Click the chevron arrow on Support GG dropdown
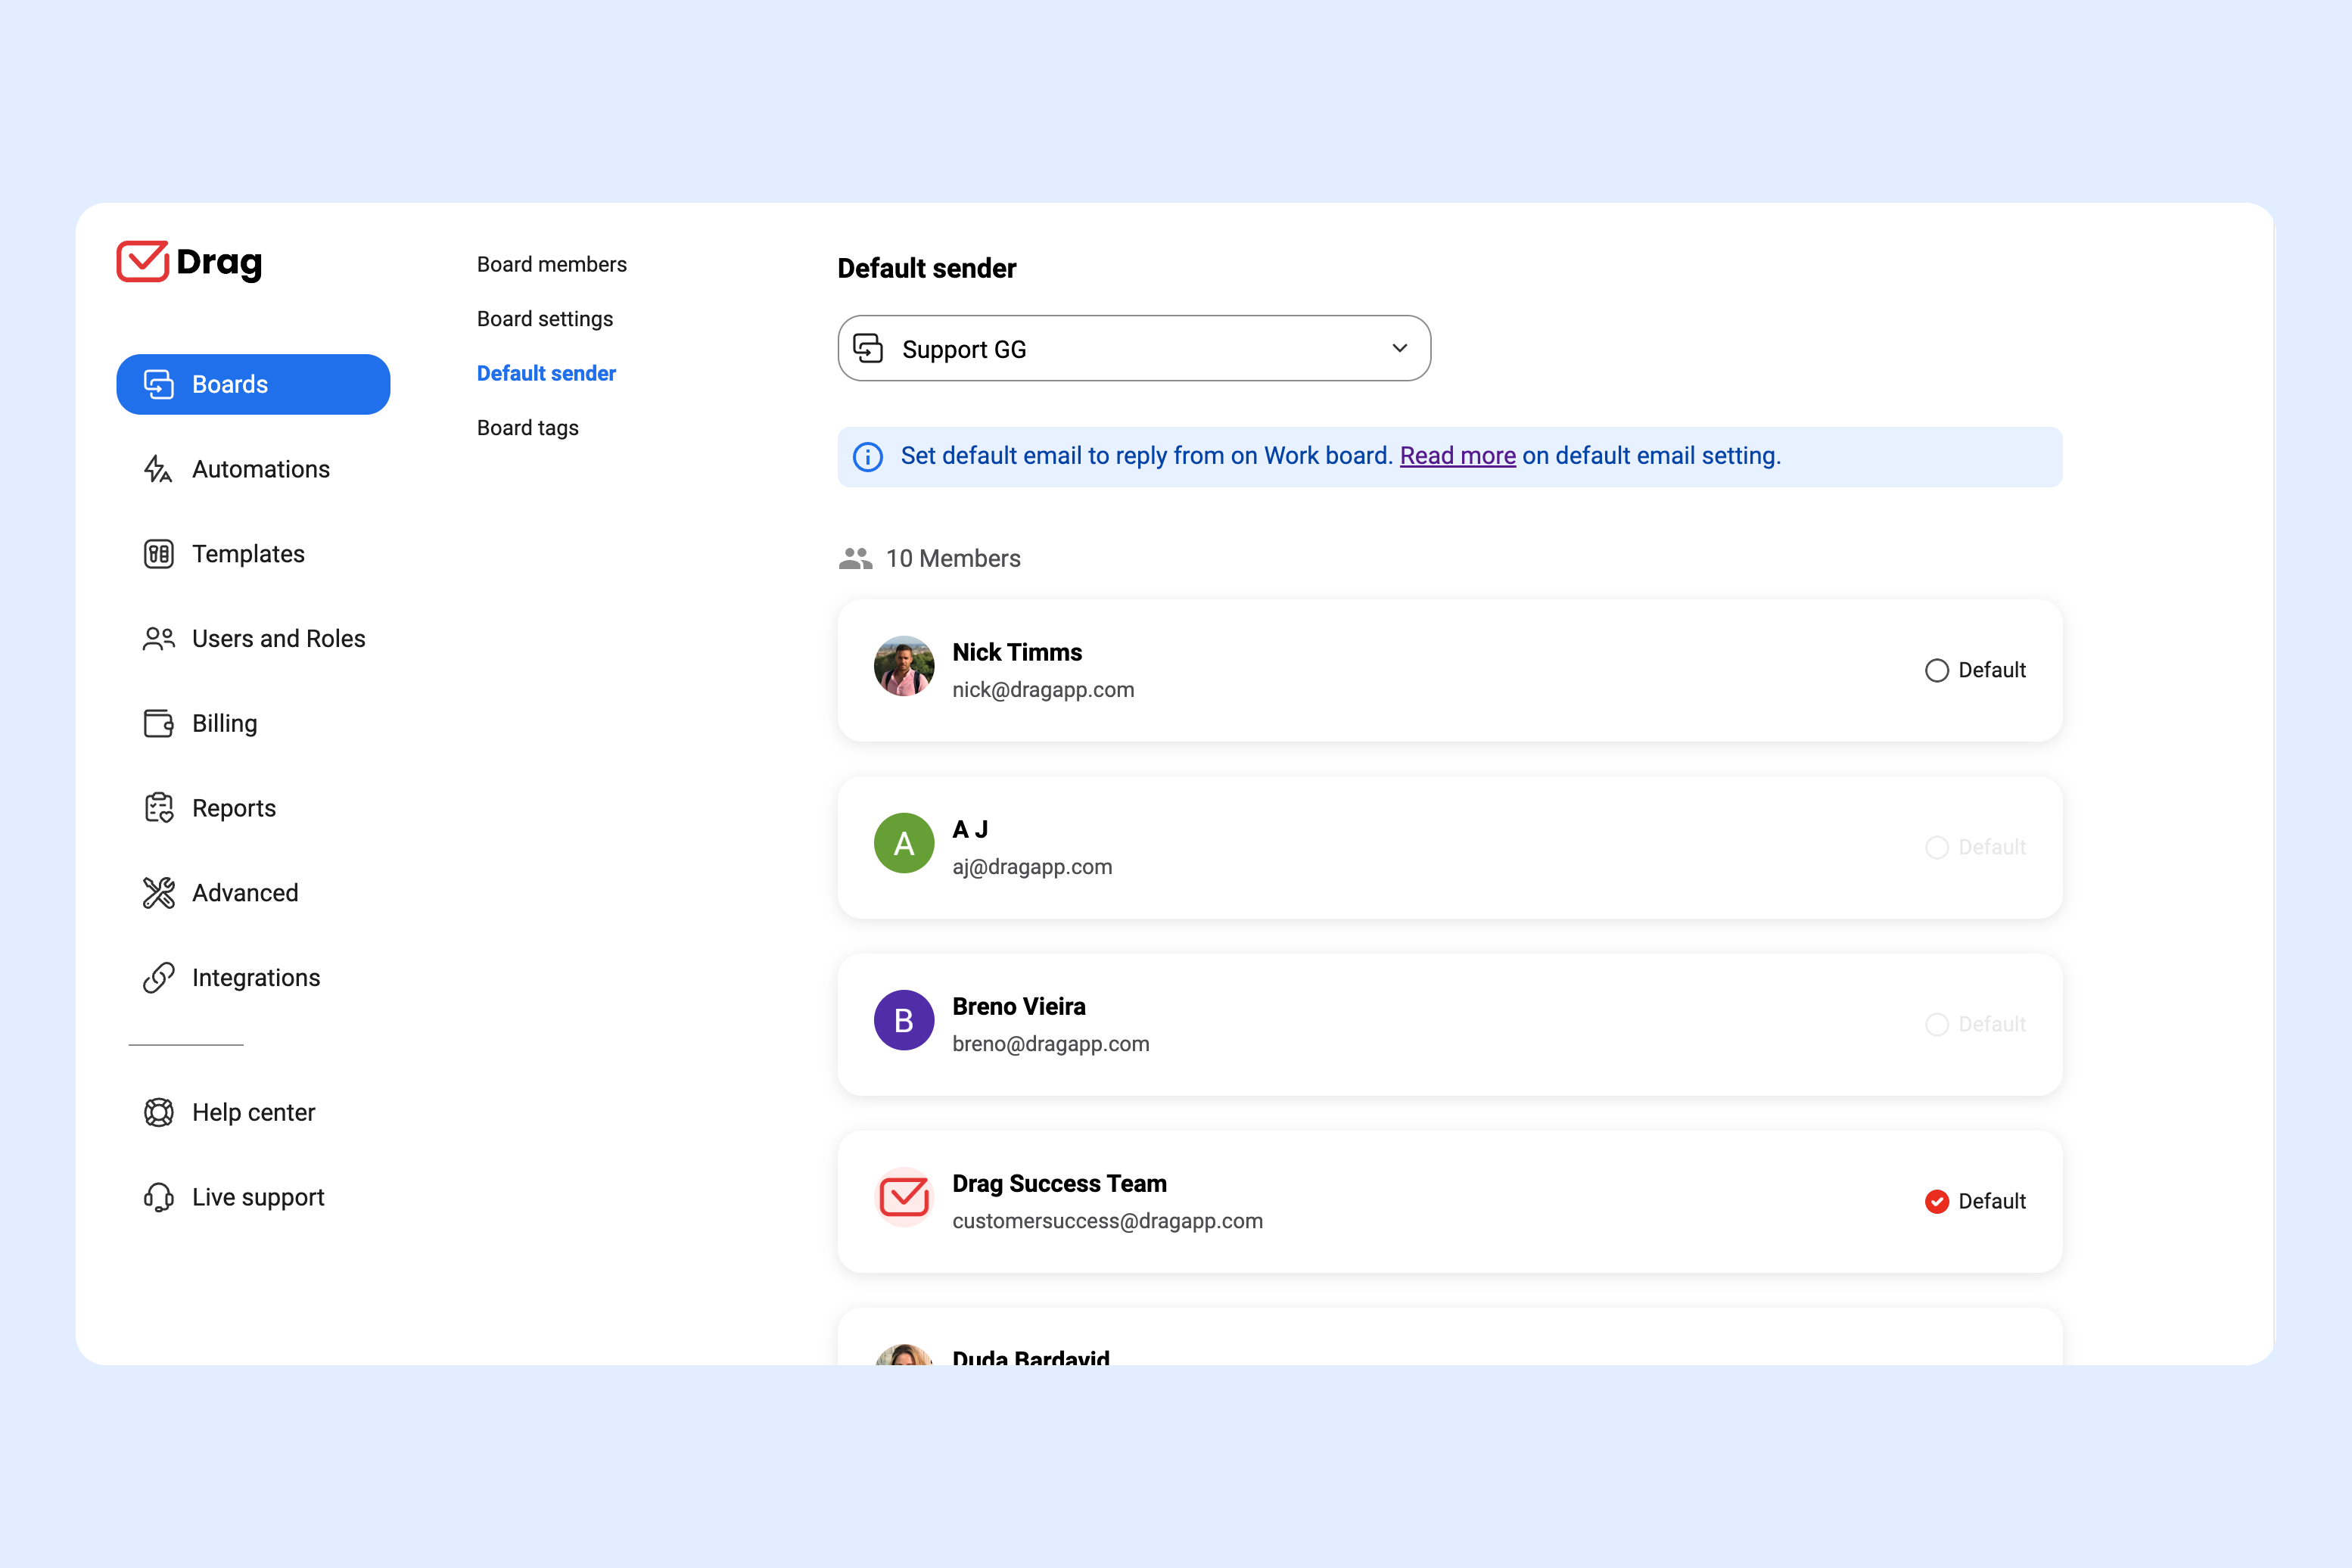The height and width of the screenshot is (1568, 2352). (x=1400, y=348)
